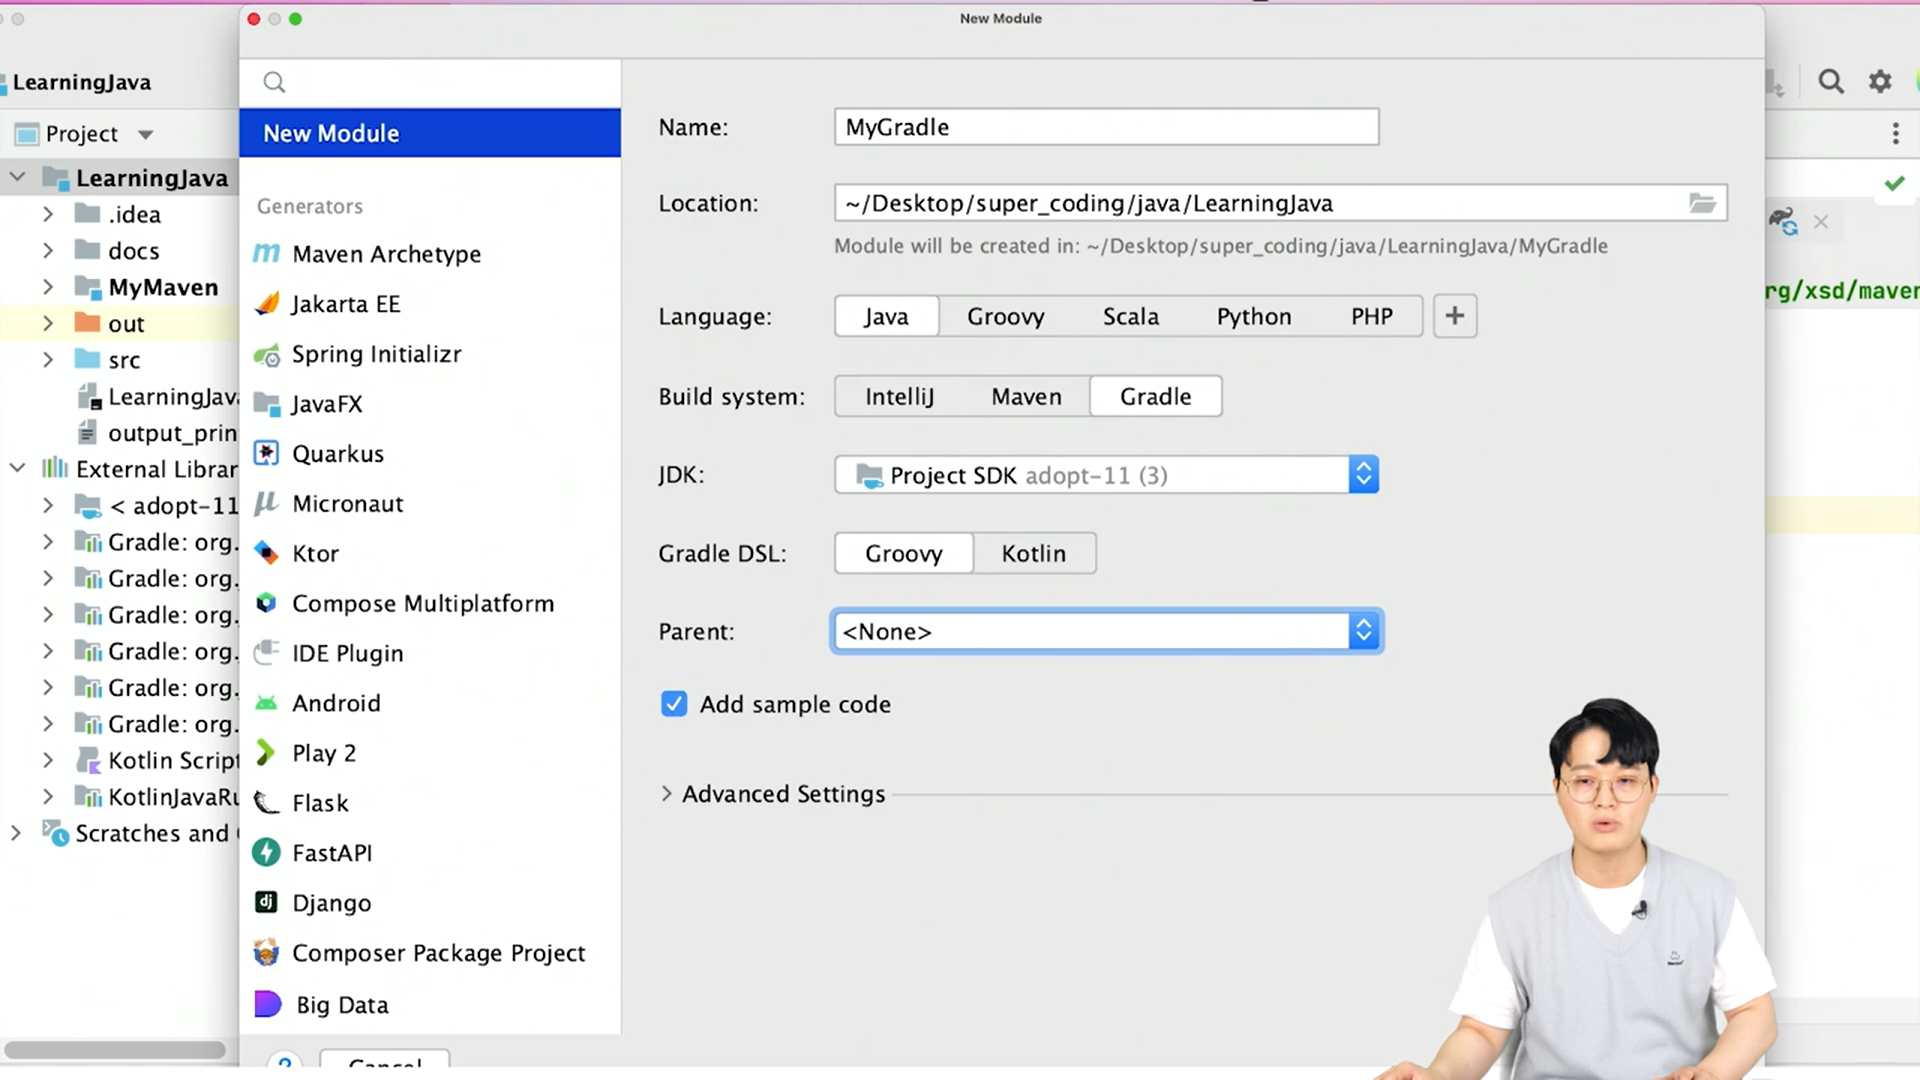Set language to PHP
1920x1080 pixels.
(x=1372, y=316)
